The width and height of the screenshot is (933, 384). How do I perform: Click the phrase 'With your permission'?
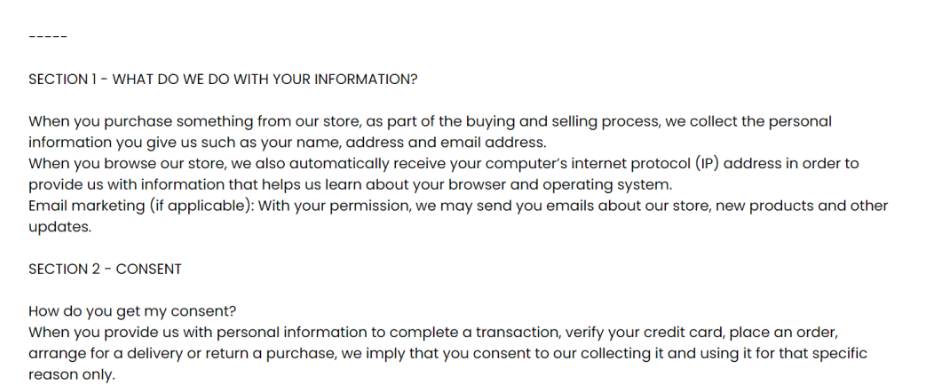pos(333,206)
